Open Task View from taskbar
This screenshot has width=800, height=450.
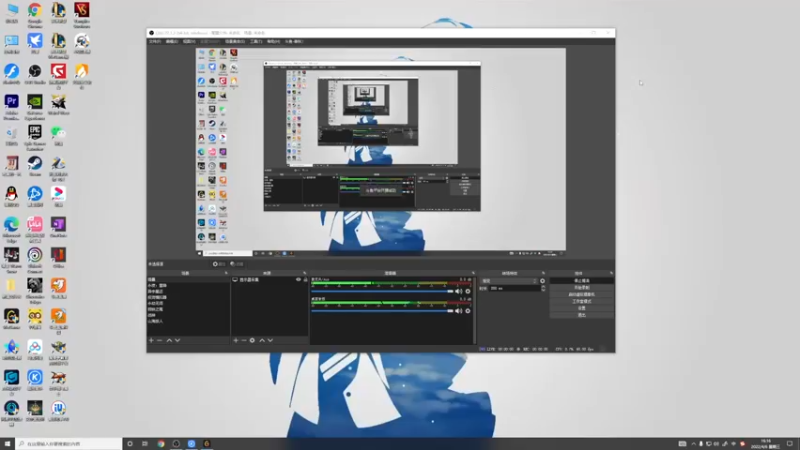pyautogui.click(x=145, y=444)
